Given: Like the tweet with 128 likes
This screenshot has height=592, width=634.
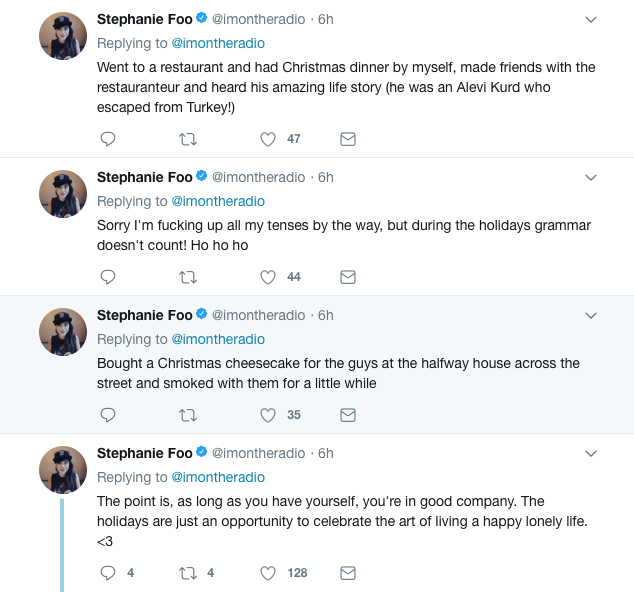Looking at the screenshot, I should coord(268,573).
